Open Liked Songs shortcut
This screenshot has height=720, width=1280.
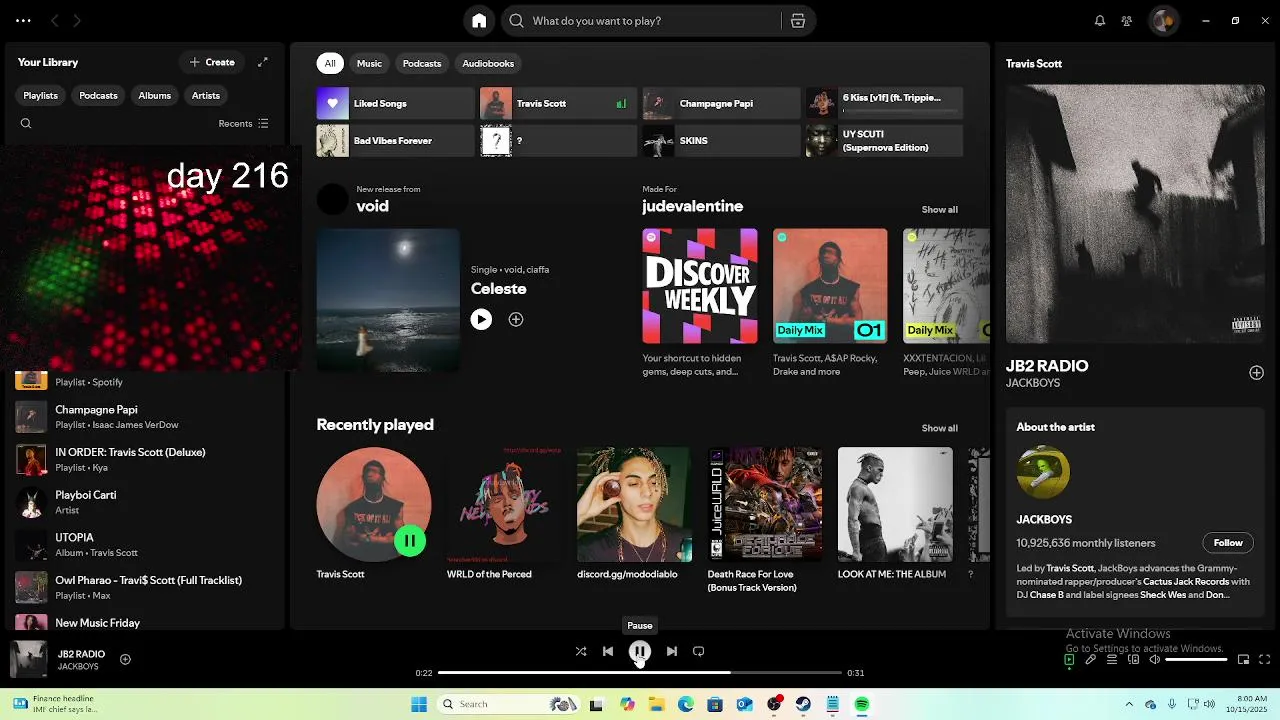pyautogui.click(x=395, y=103)
